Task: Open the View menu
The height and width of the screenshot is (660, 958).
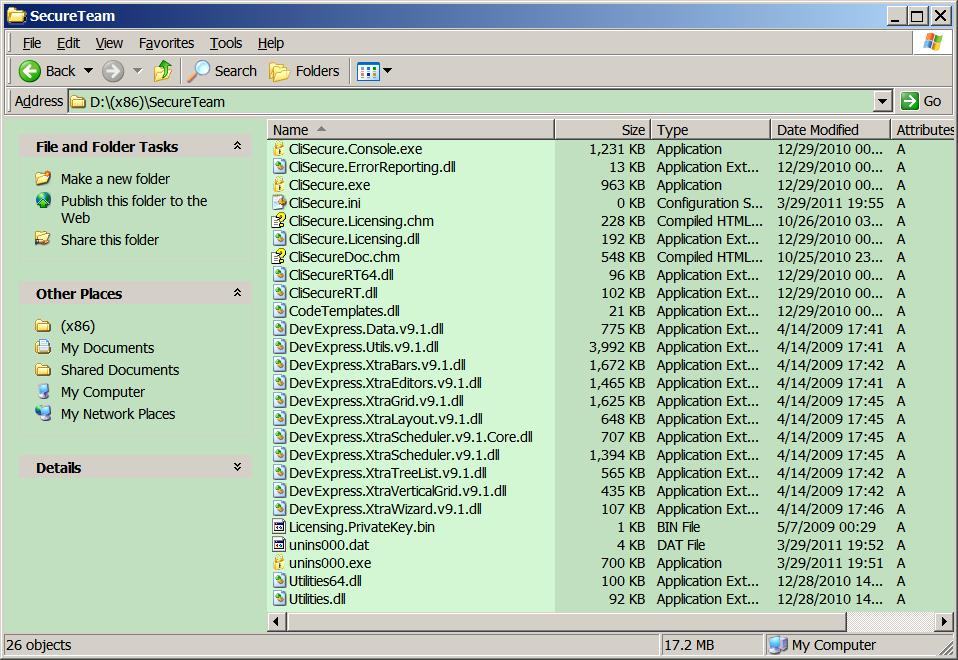Action: click(109, 43)
